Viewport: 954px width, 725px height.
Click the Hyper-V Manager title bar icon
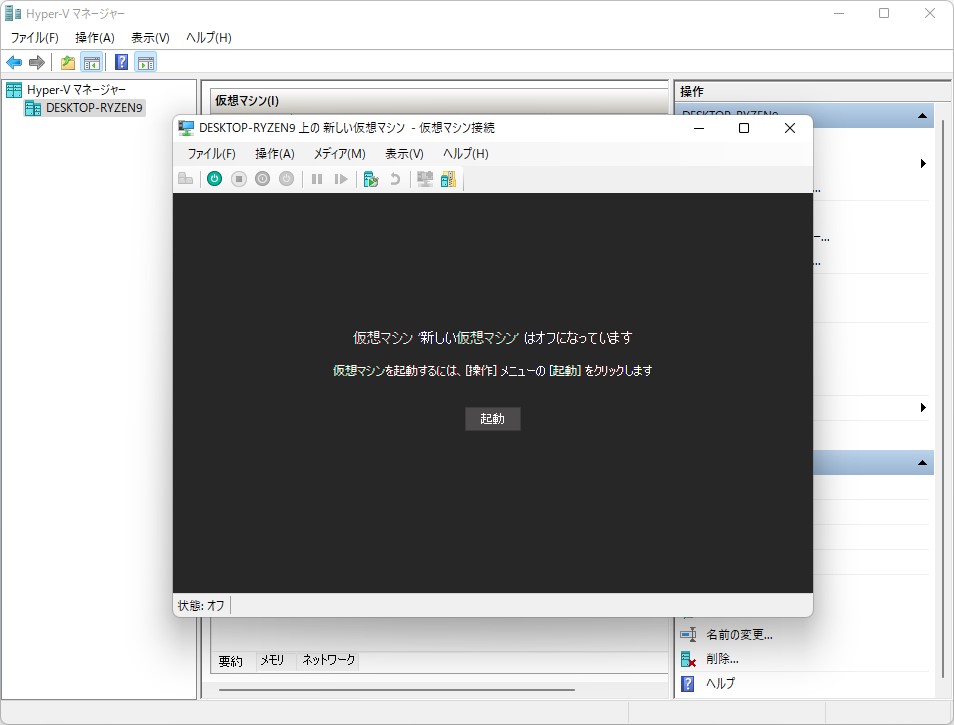[x=13, y=13]
